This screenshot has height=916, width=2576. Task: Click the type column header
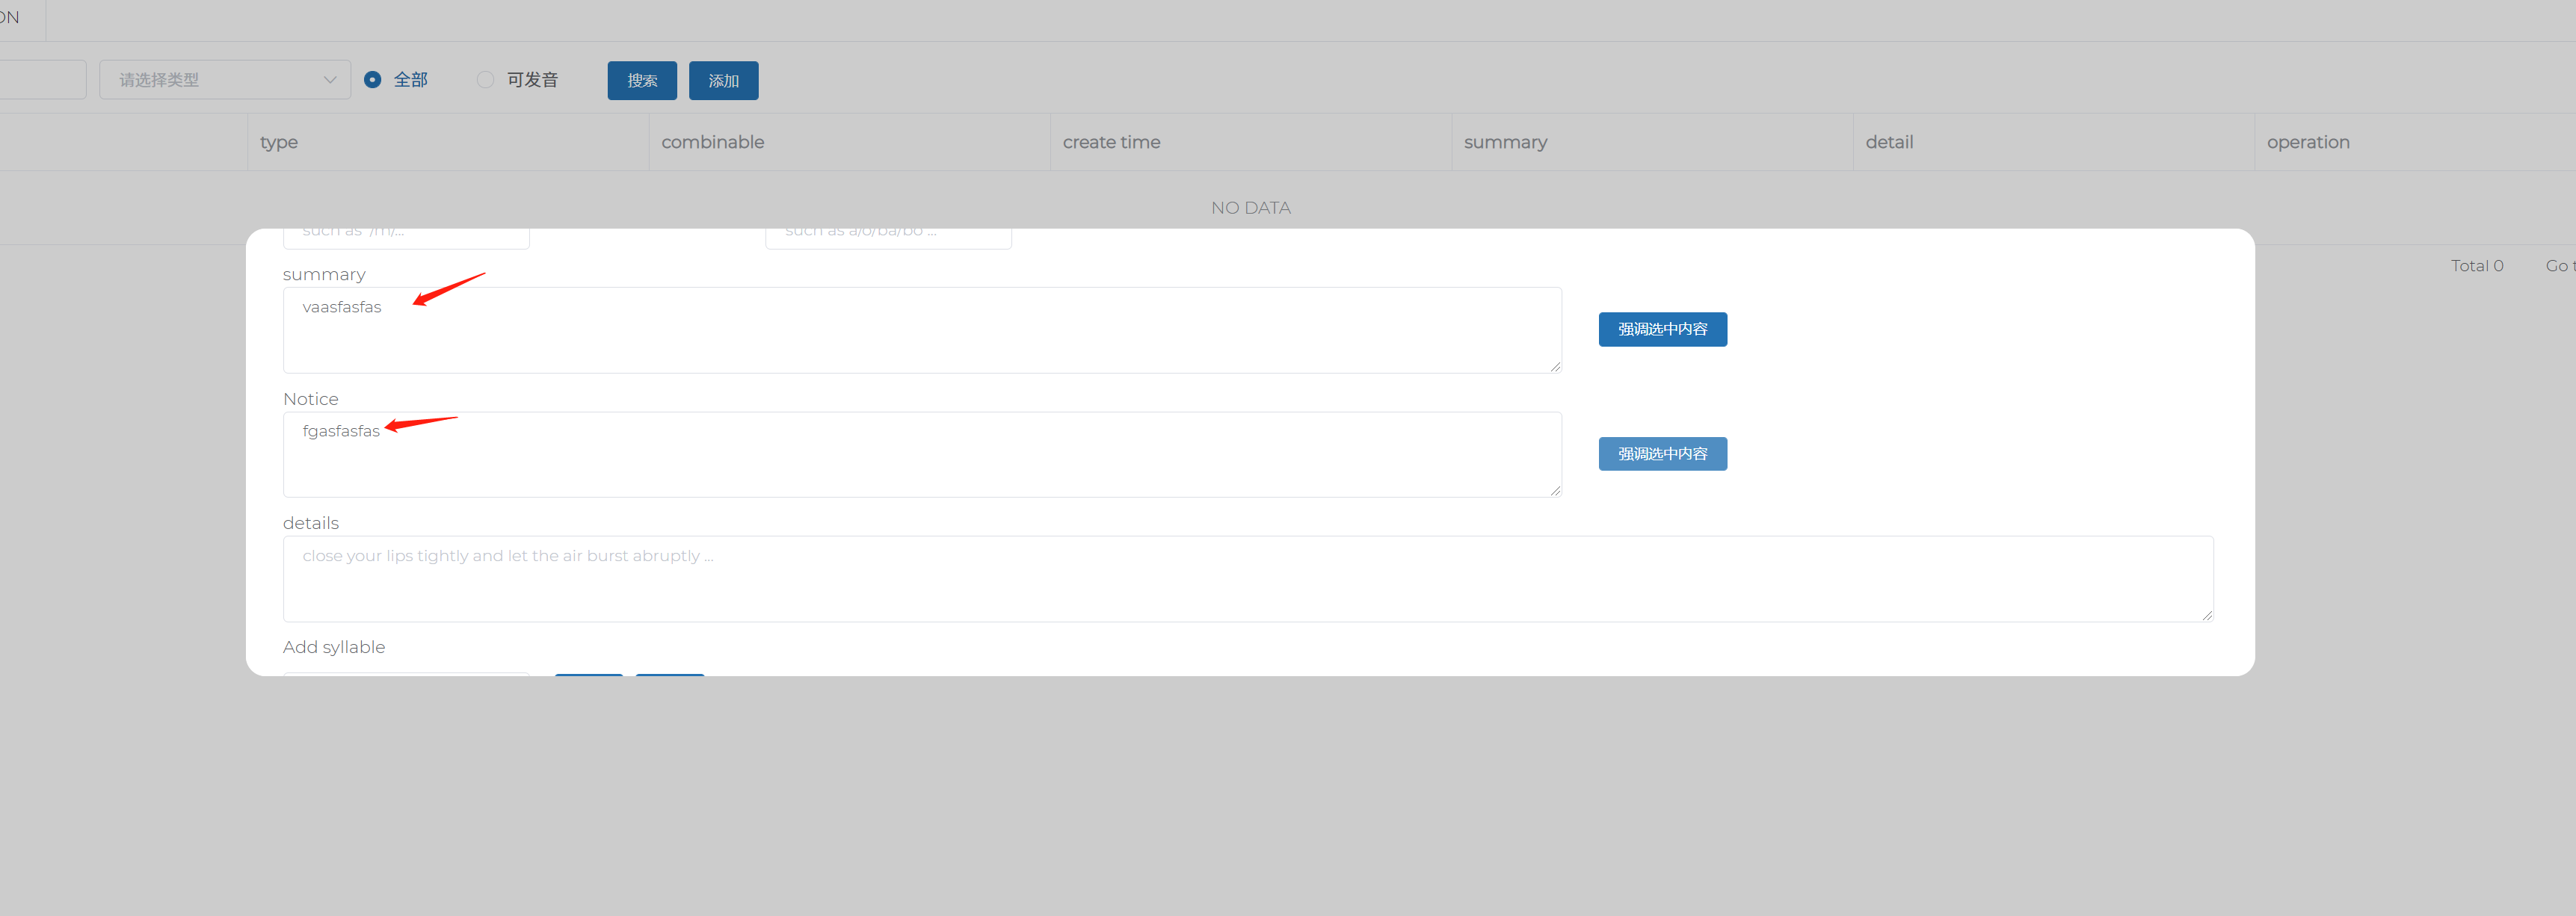279,142
